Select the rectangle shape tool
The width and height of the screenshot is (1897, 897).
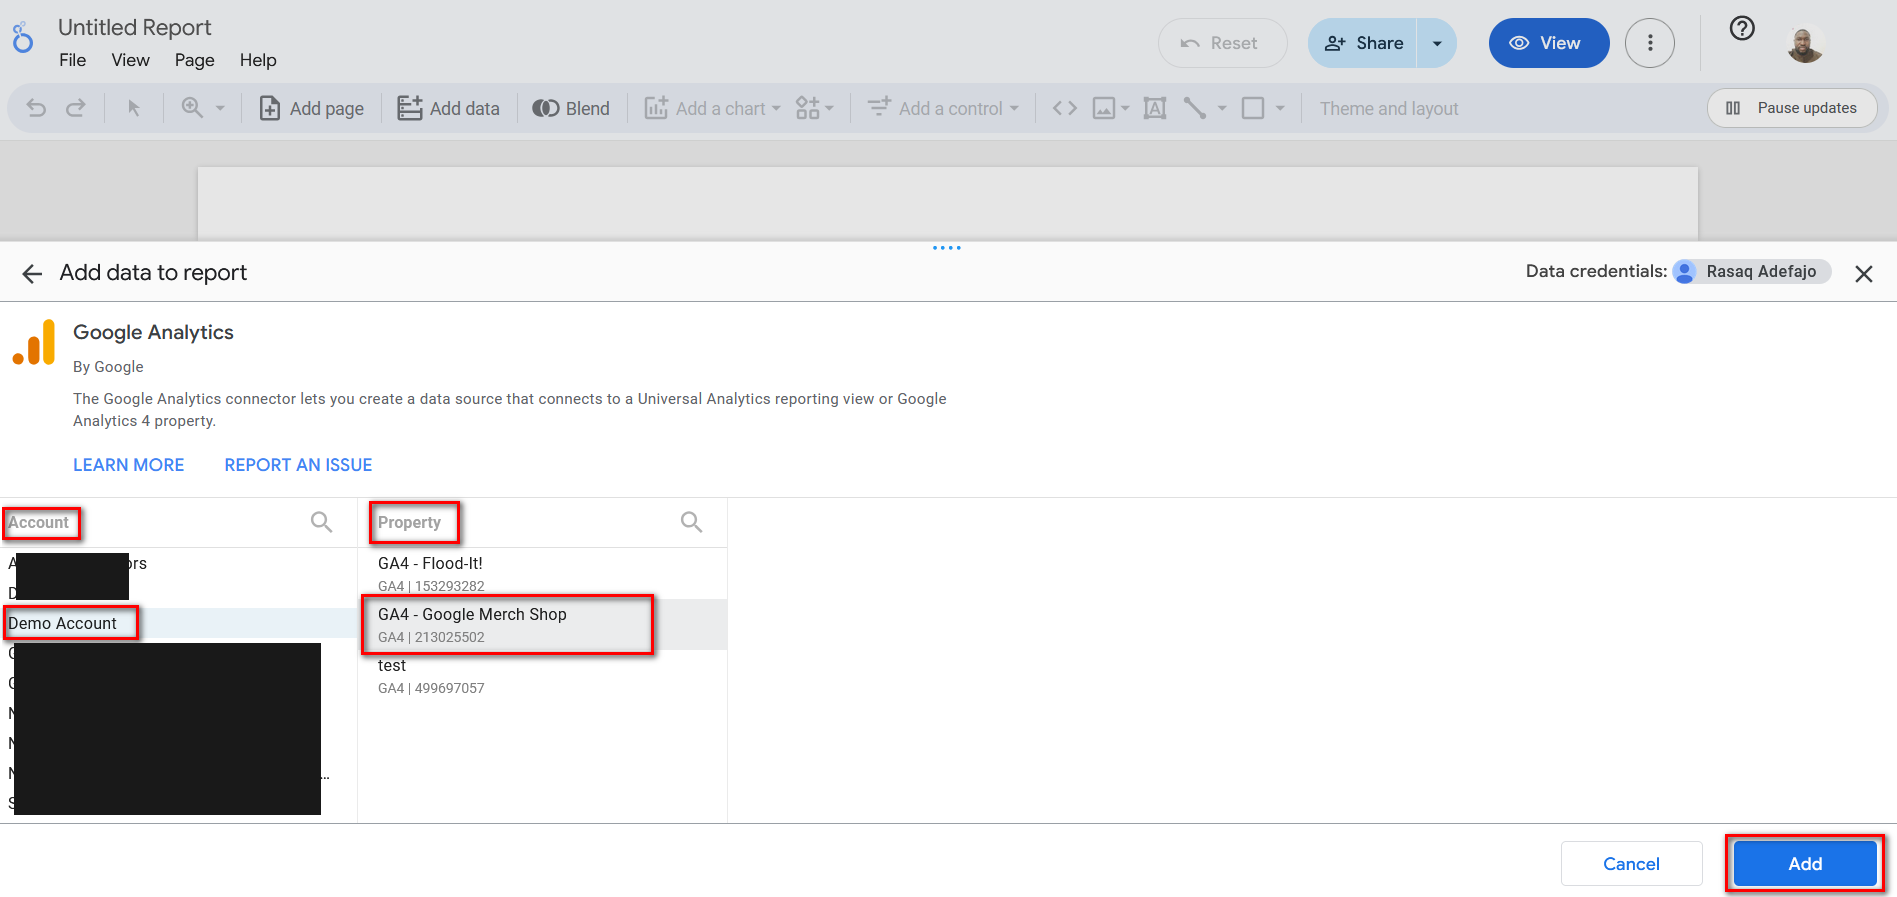[x=1253, y=108]
